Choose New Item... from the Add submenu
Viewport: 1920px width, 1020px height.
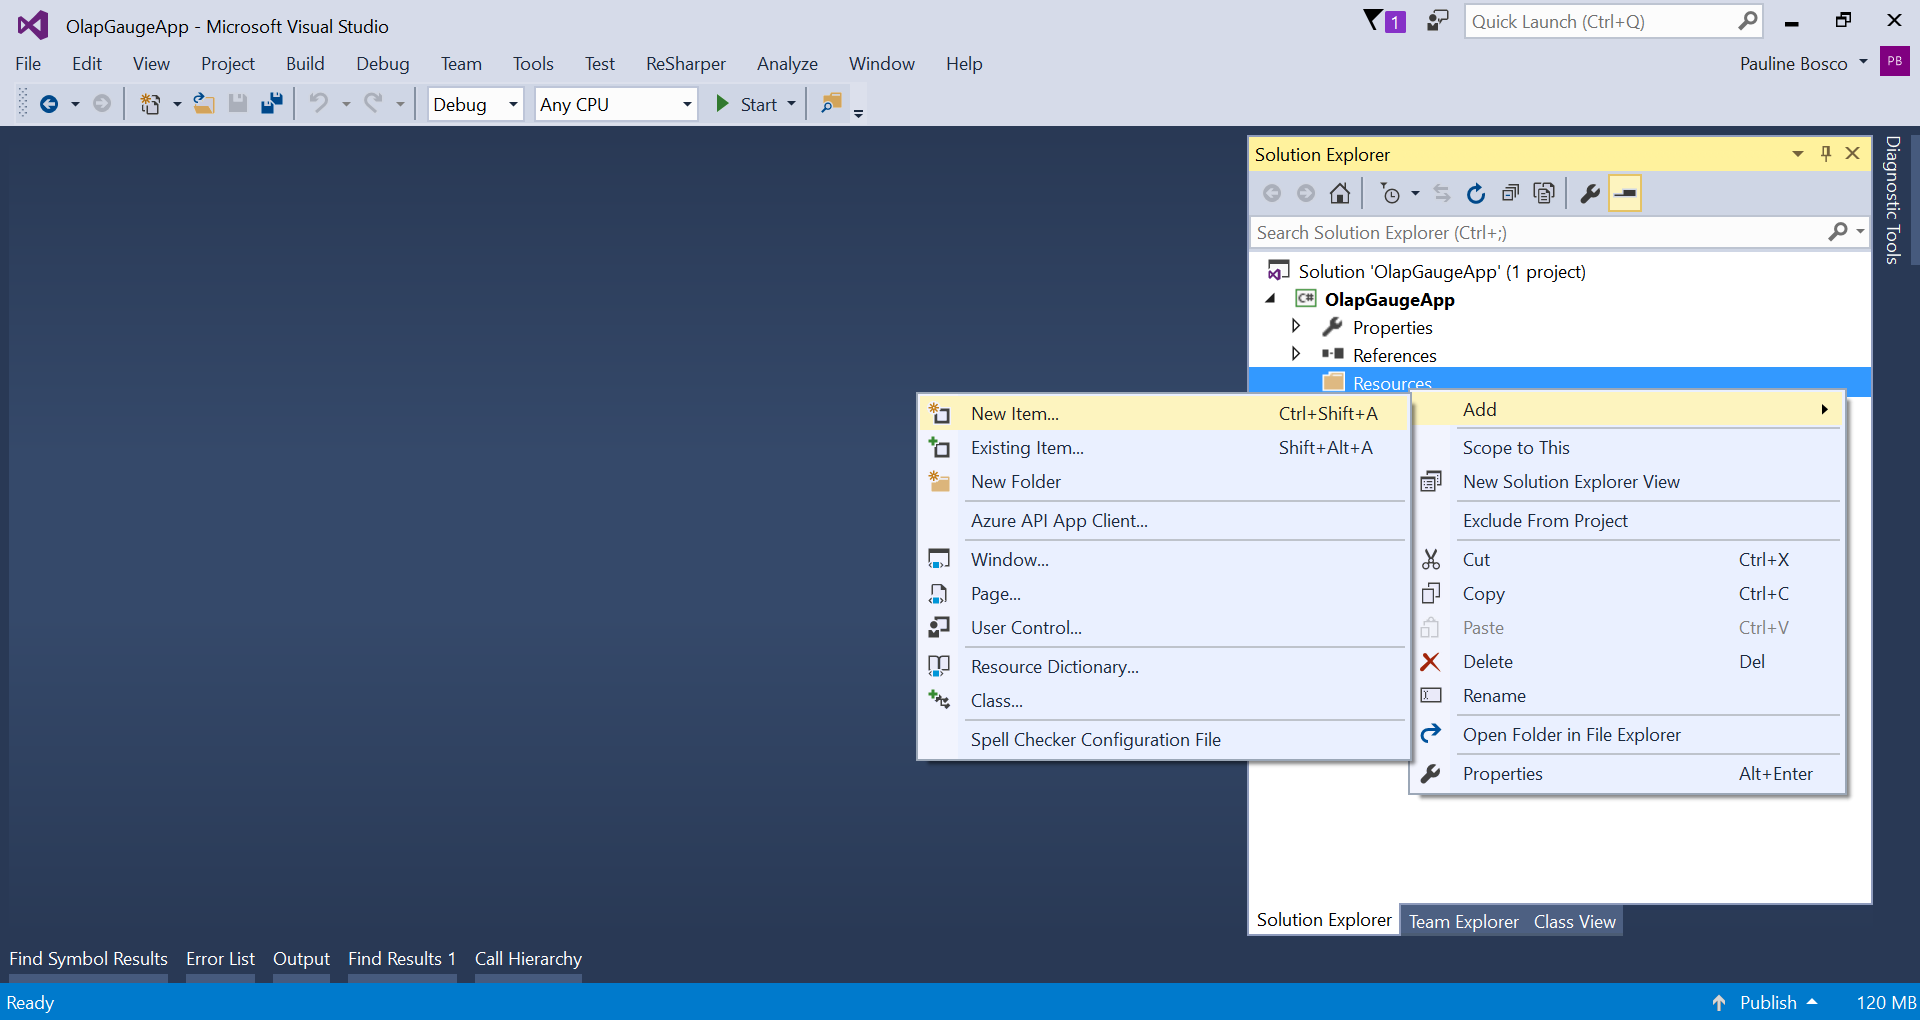(x=1163, y=413)
